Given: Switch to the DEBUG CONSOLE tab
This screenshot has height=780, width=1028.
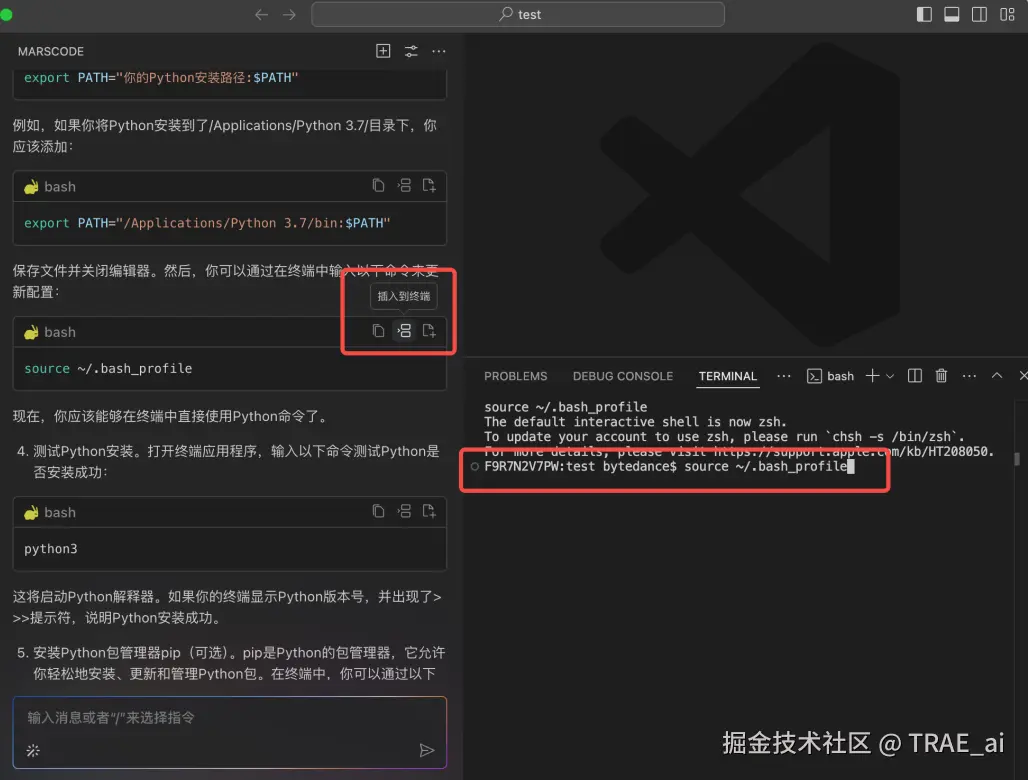Looking at the screenshot, I should click(x=622, y=376).
